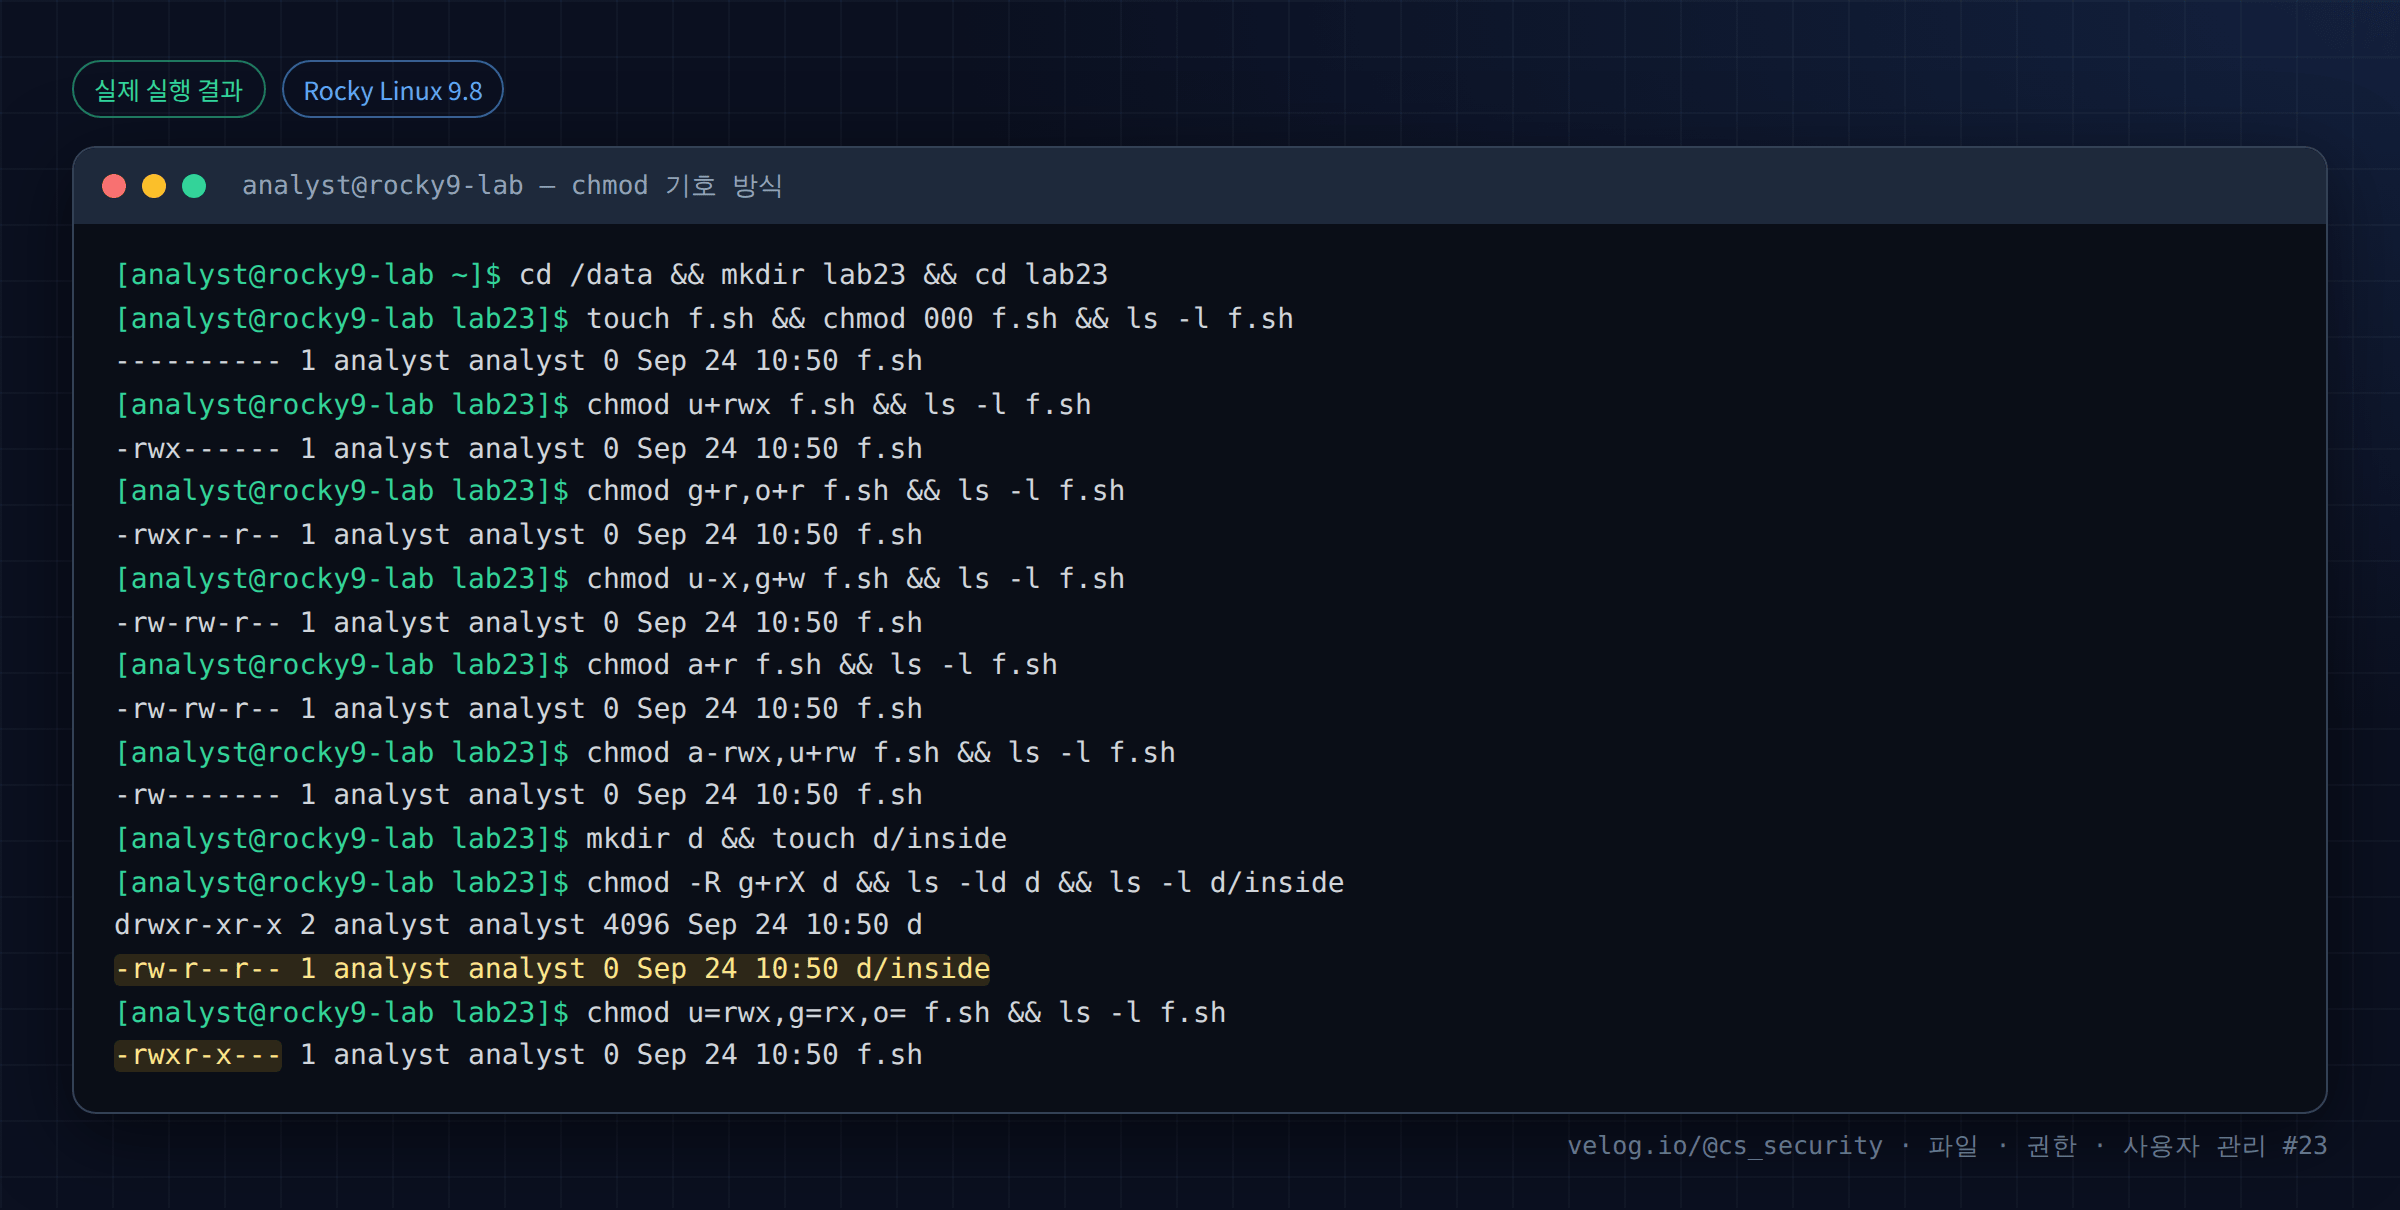Click the 'chmod u+rwx f.sh' command line
The image size is (2400, 1210).
[x=603, y=405]
